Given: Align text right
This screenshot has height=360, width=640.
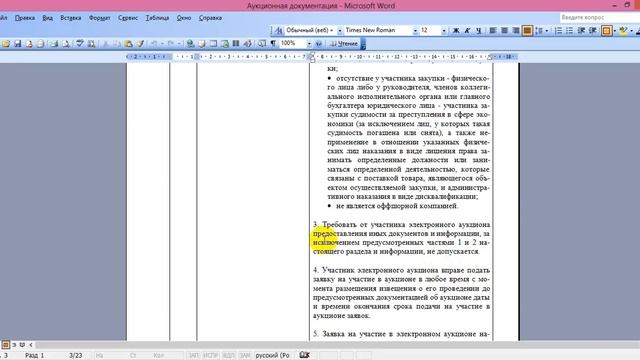Looking at the screenshot, I should 516,31.
